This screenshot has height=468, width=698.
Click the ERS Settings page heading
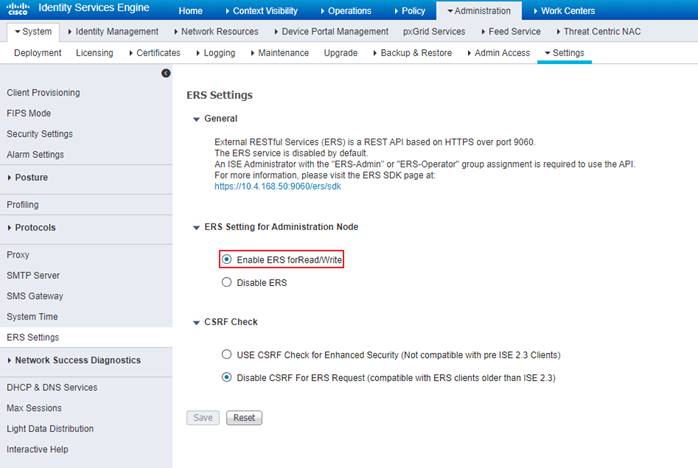(x=219, y=95)
